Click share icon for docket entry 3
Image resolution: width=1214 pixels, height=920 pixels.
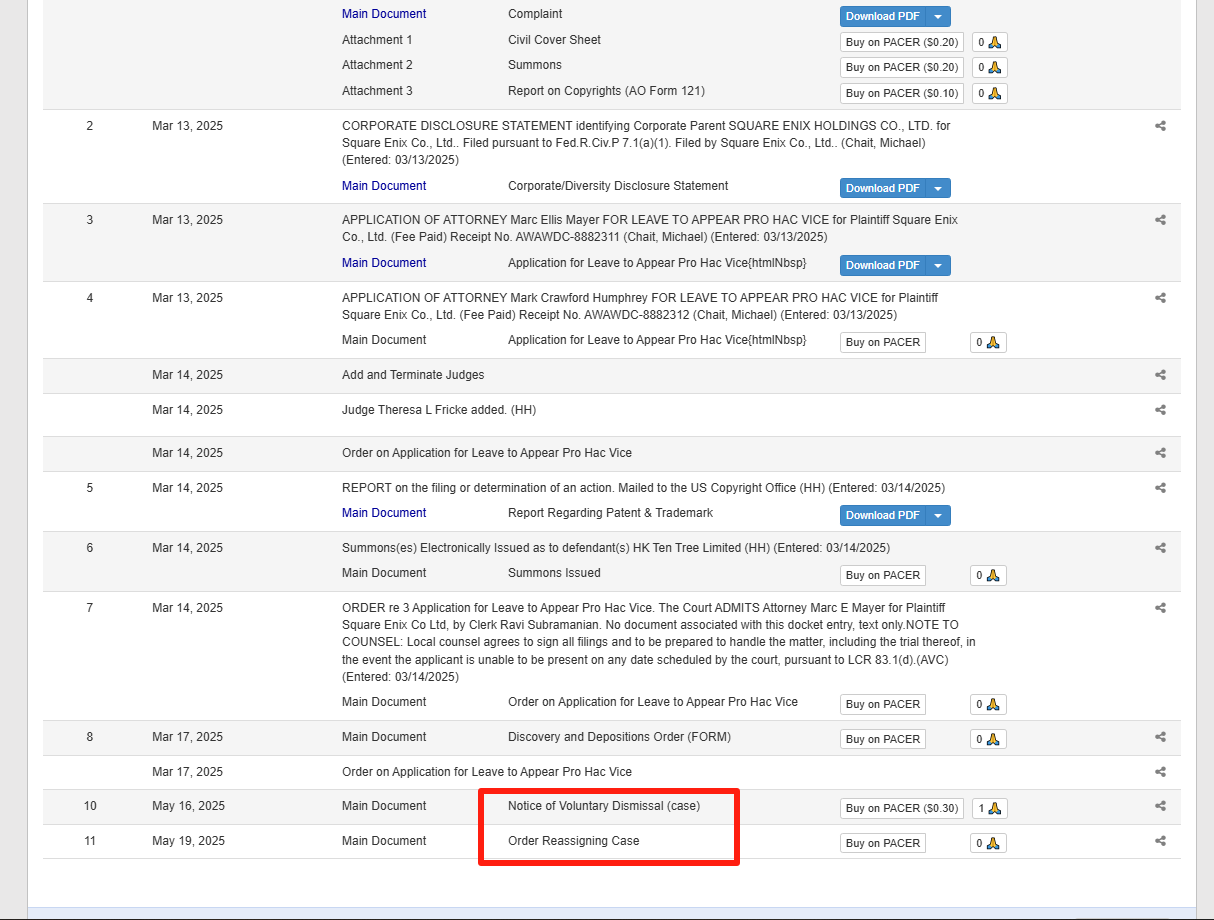coord(1160,220)
